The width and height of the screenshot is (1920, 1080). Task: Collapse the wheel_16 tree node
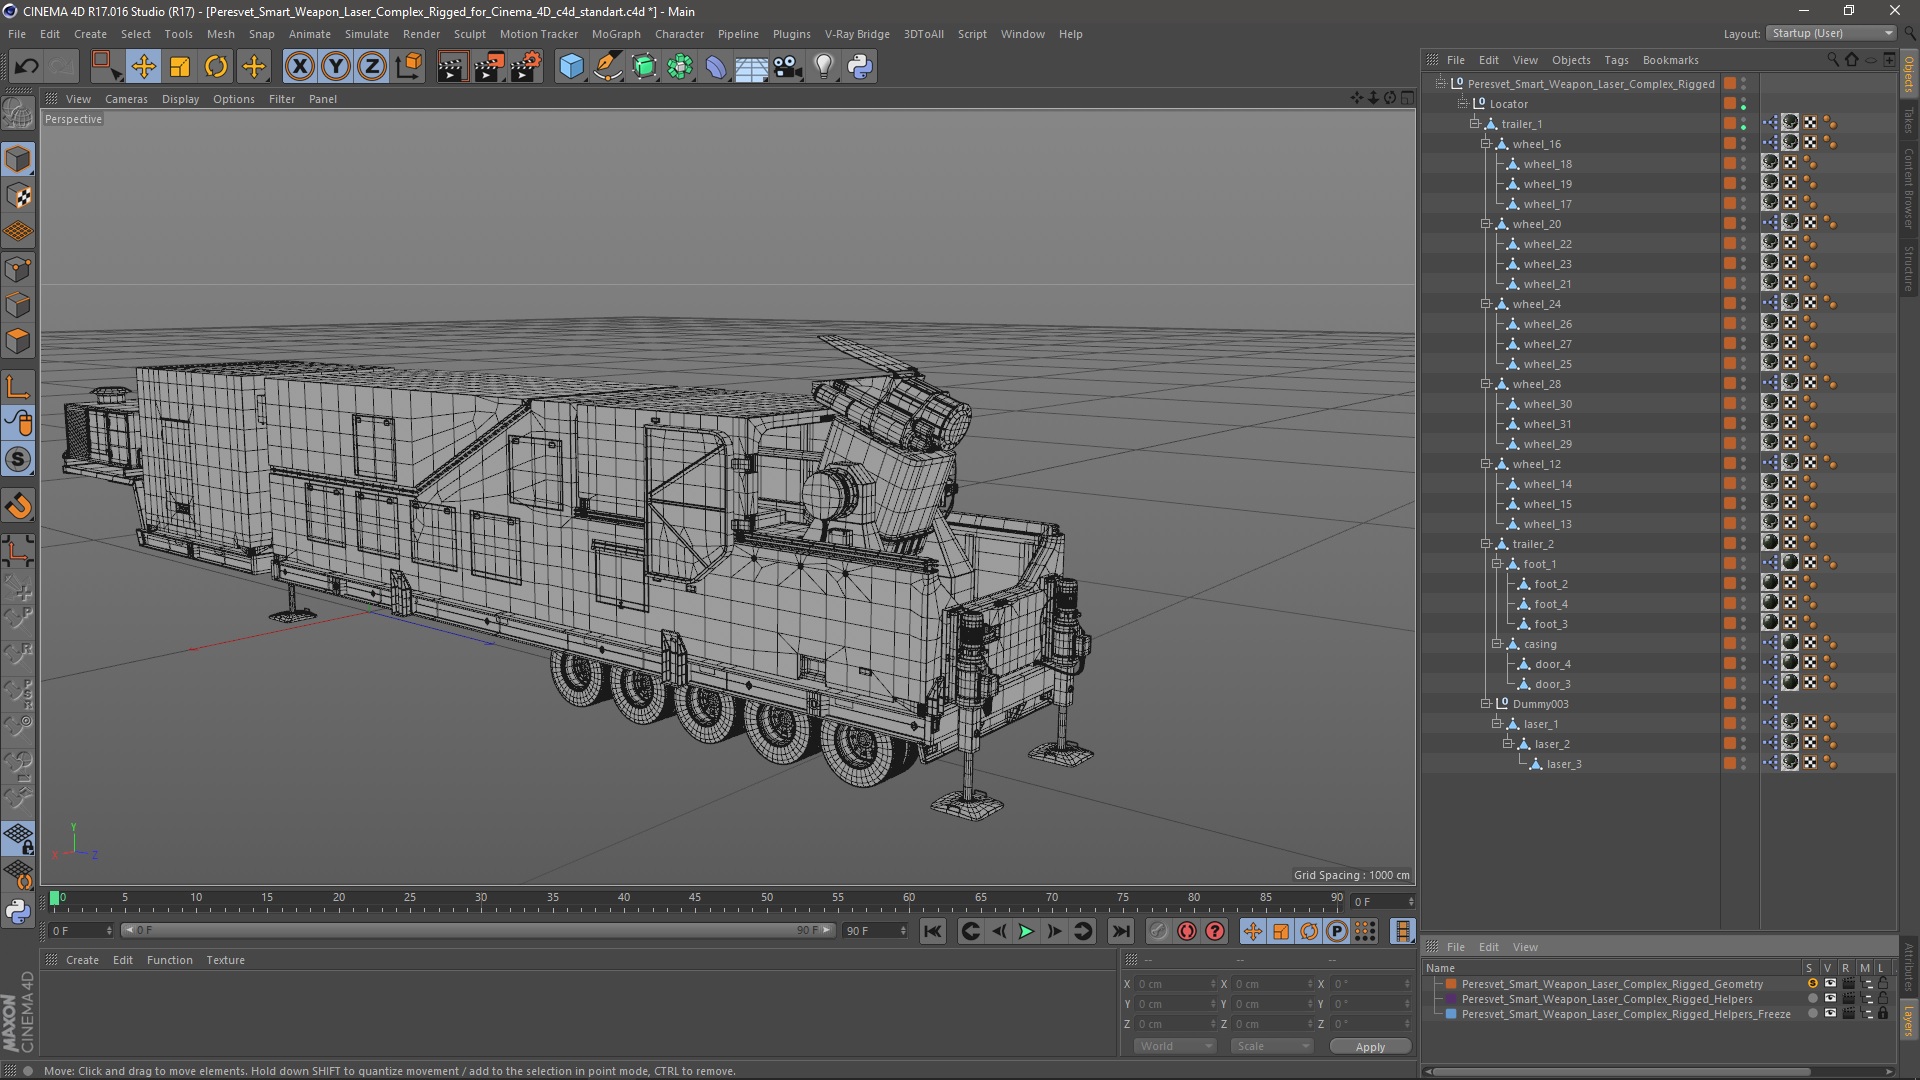[1486, 144]
